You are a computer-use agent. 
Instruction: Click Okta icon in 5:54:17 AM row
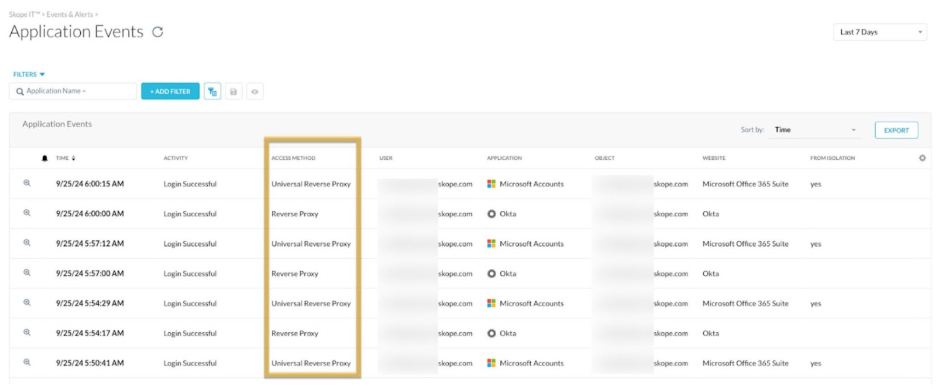tap(491, 333)
